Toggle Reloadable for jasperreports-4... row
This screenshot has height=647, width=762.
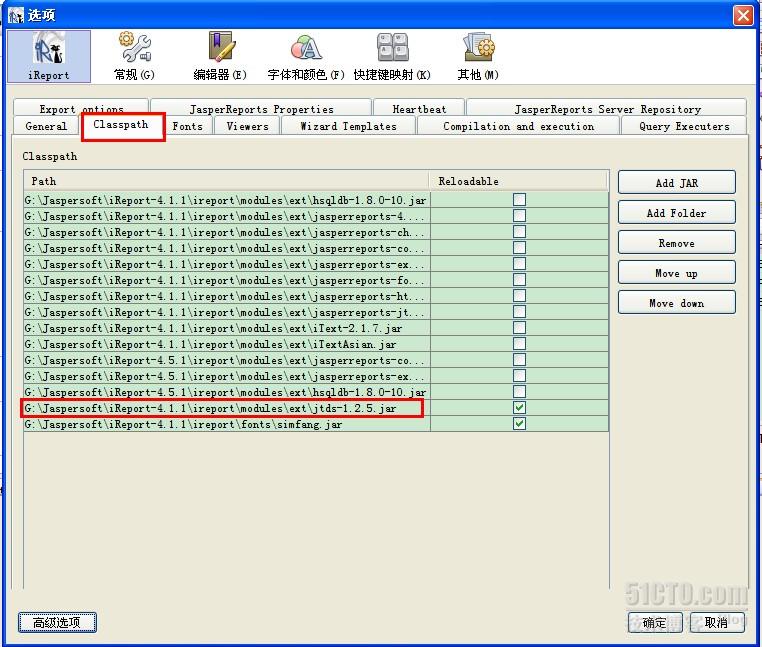click(520, 216)
